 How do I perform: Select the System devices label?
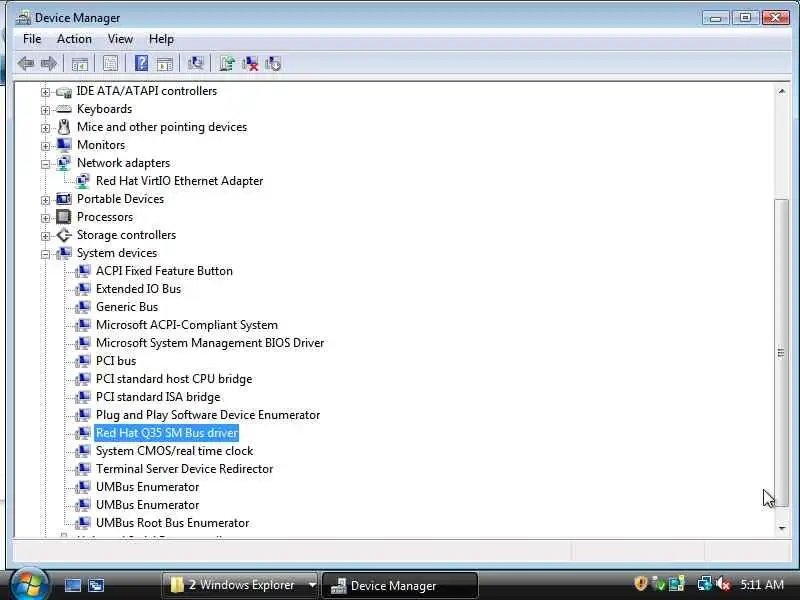(117, 253)
